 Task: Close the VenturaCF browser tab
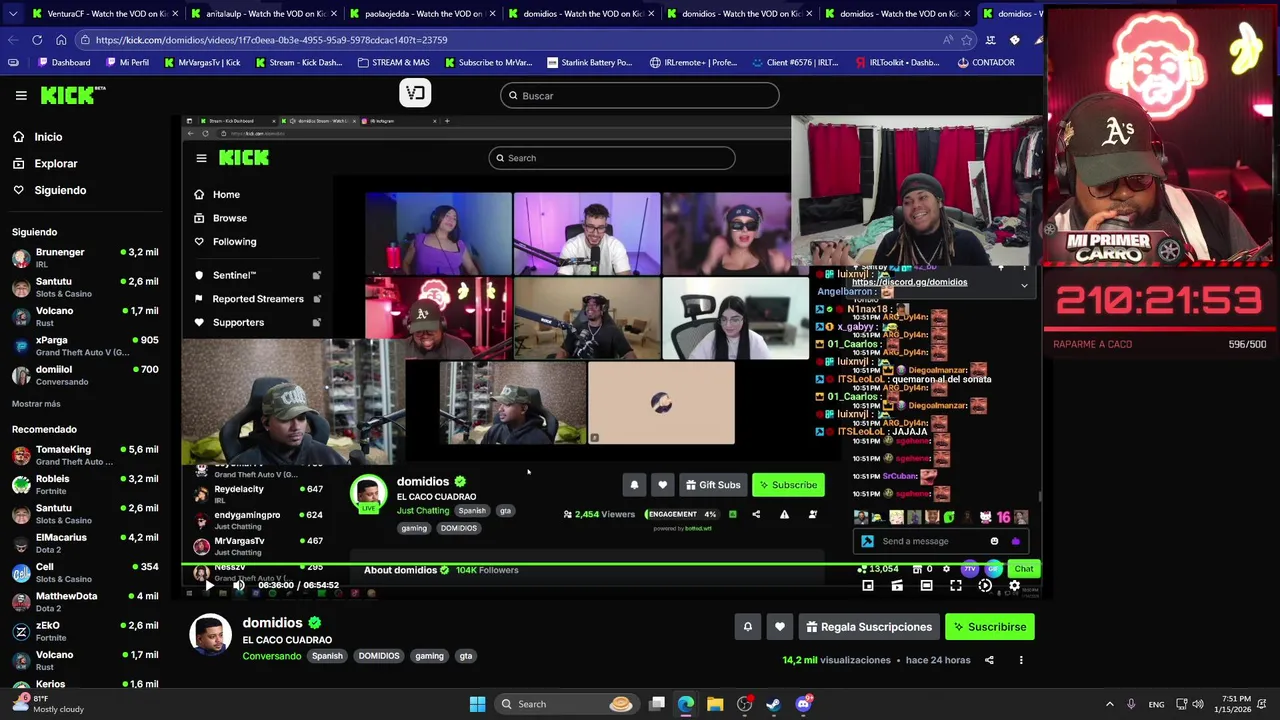click(175, 14)
